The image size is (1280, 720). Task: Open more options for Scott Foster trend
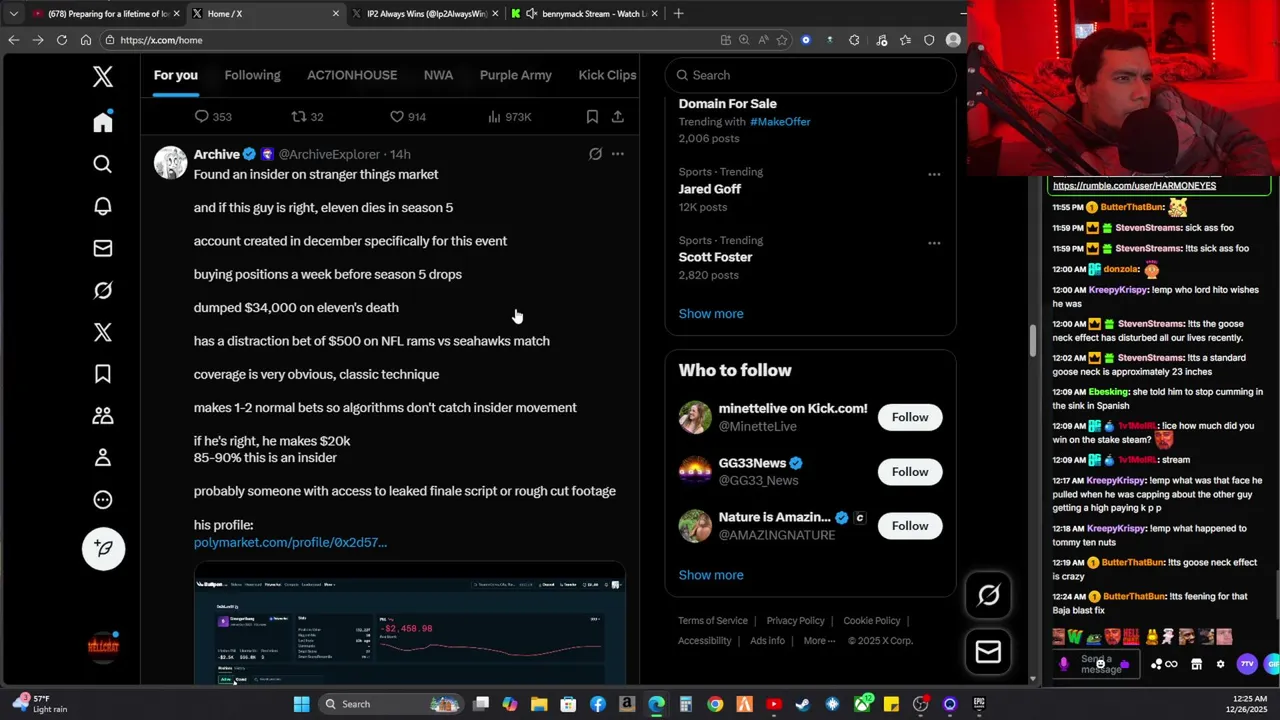[934, 243]
